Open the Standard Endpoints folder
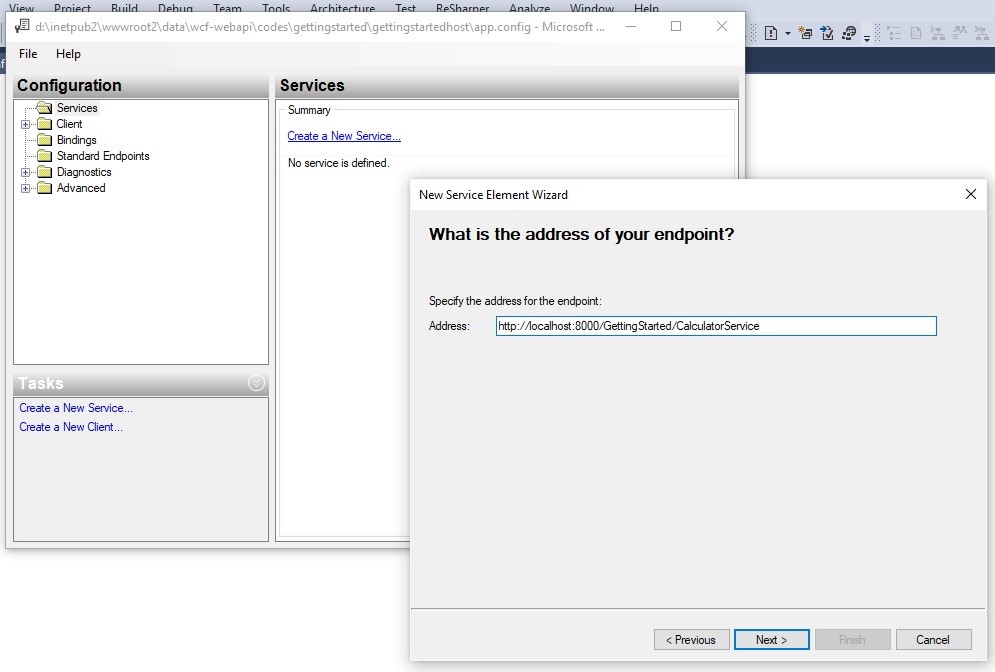This screenshot has height=672, width=995. [105, 156]
